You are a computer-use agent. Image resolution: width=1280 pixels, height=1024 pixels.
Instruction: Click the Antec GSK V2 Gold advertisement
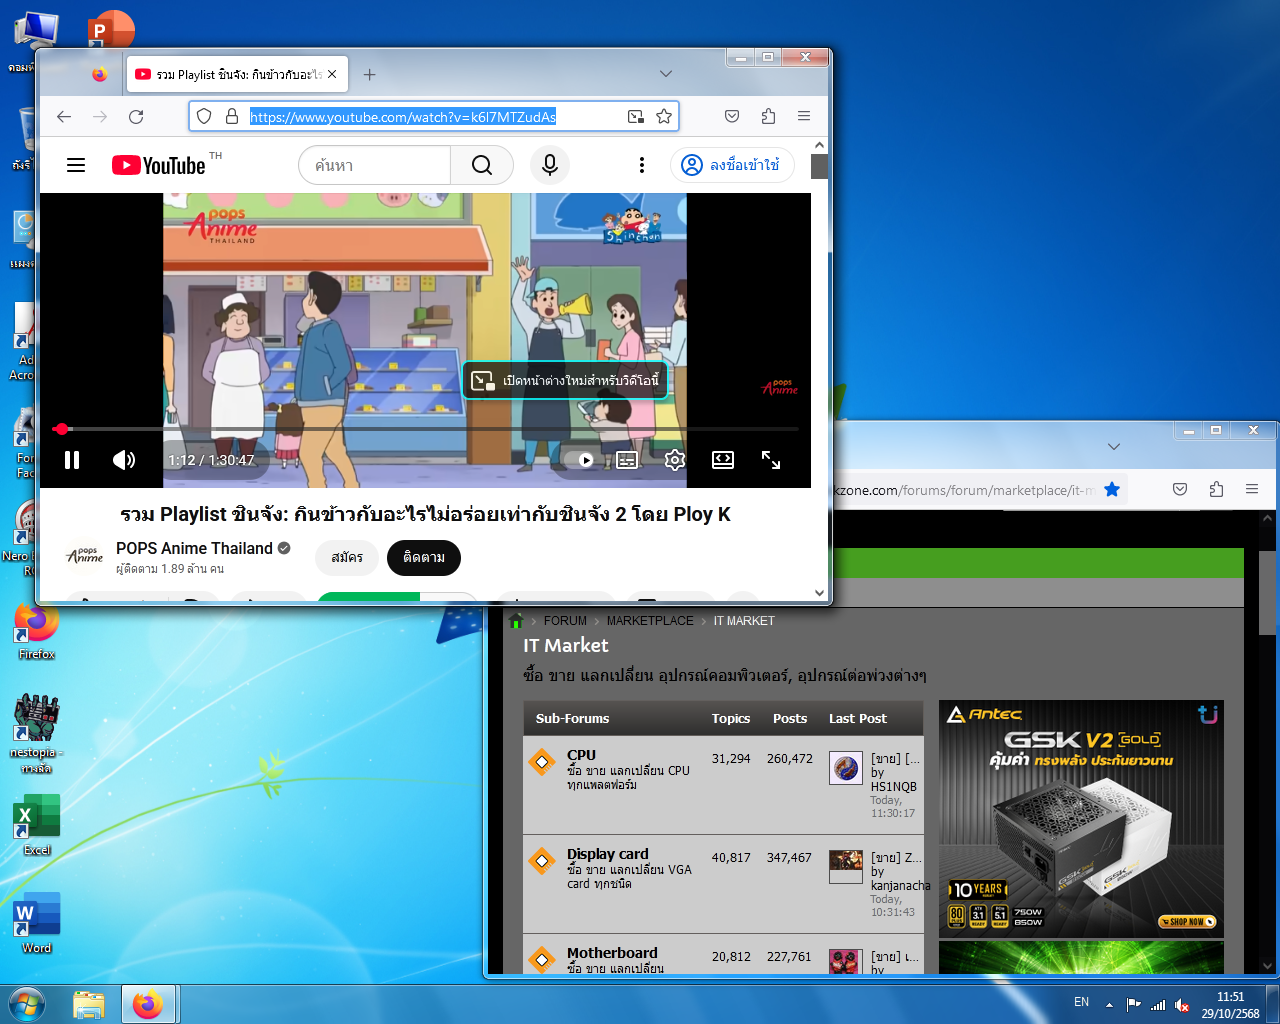tap(1081, 819)
